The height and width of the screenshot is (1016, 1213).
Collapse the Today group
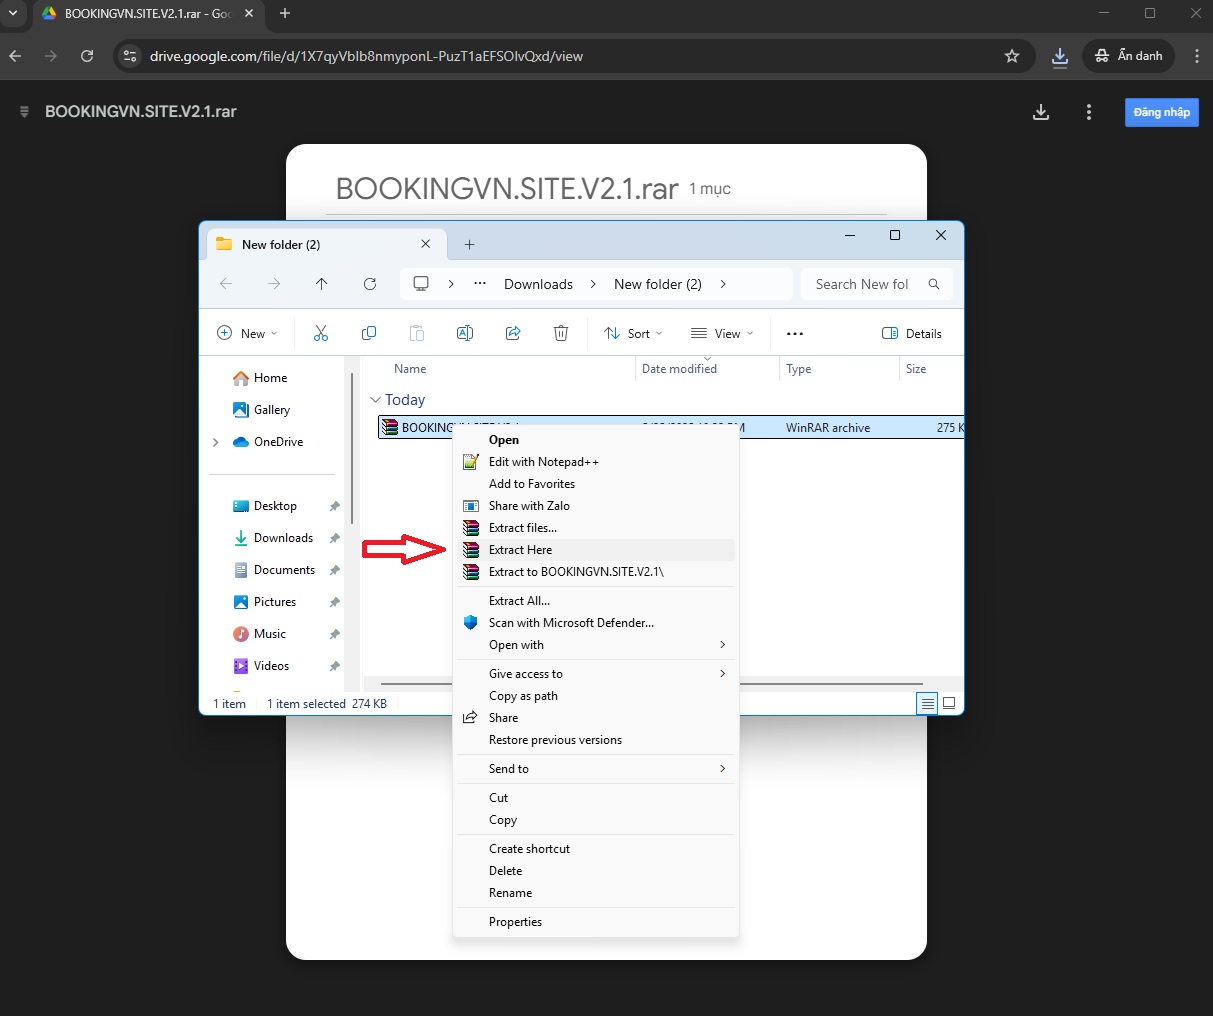pyautogui.click(x=376, y=400)
